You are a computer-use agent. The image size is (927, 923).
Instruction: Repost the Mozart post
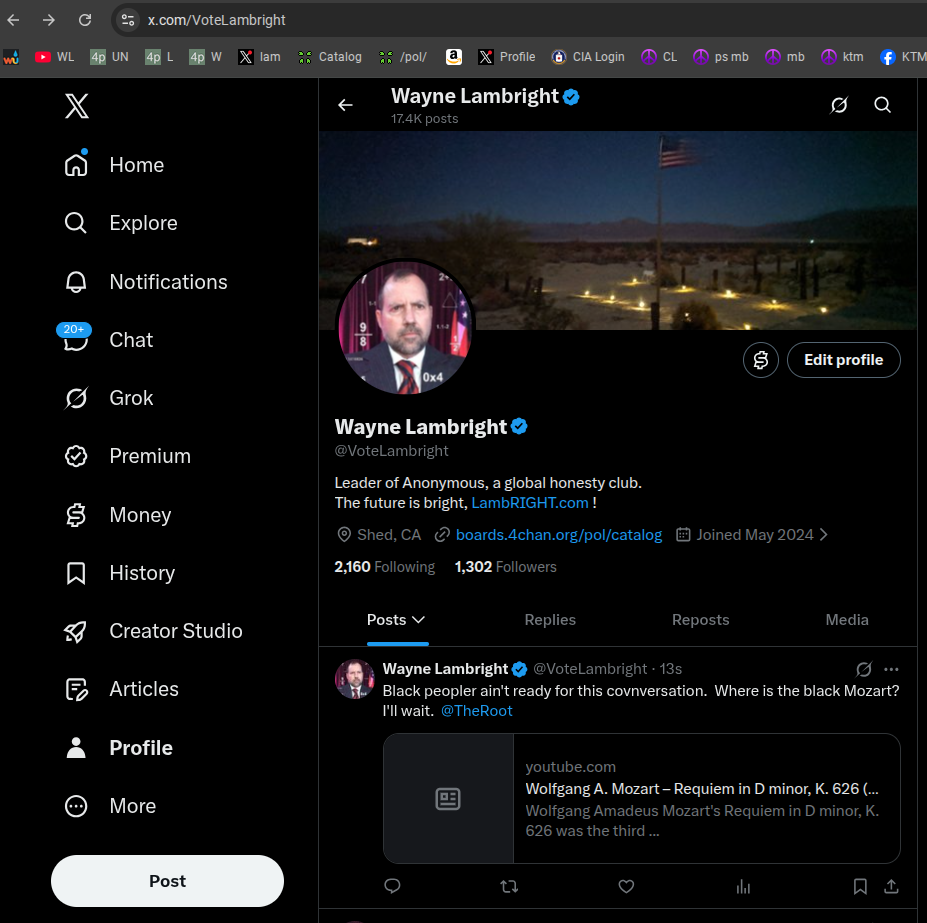509,886
